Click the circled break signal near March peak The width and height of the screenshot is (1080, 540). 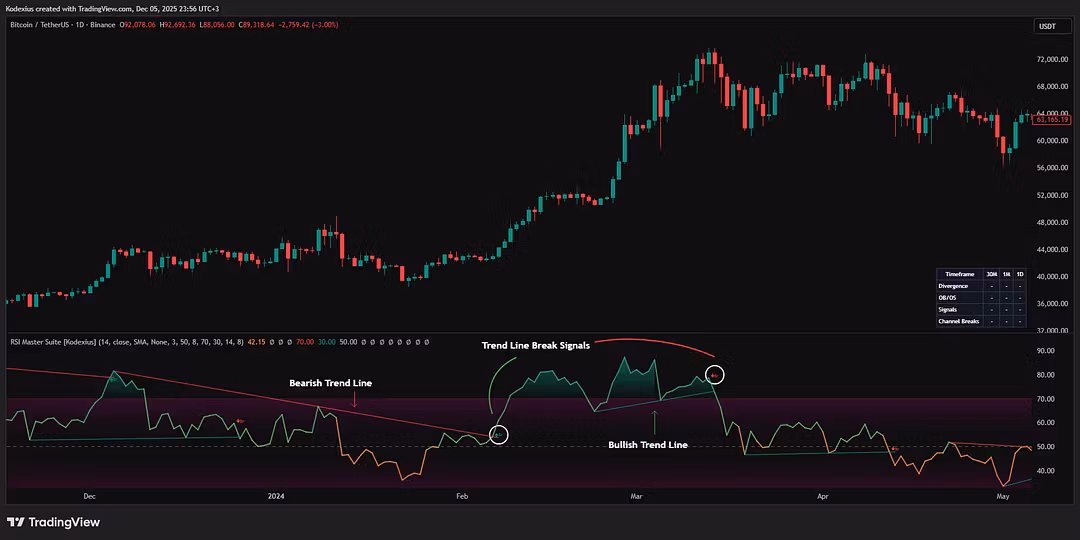[x=714, y=375]
